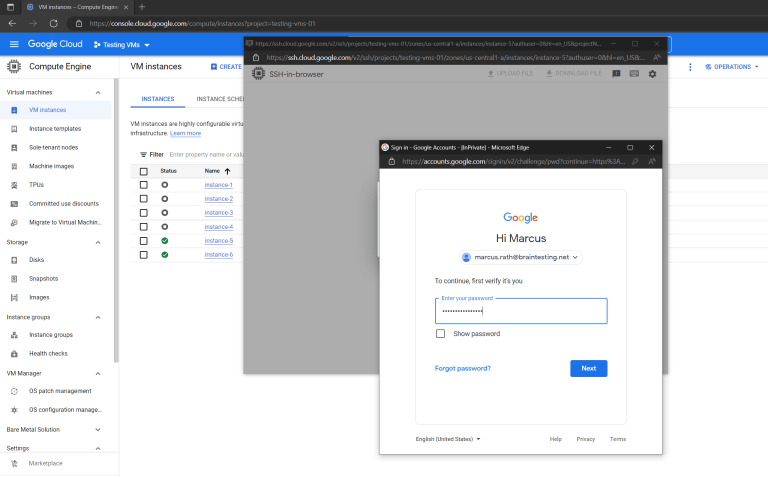This screenshot has height=477, width=768.
Task: Click the Machine images sidebar icon
Action: [x=14, y=167]
